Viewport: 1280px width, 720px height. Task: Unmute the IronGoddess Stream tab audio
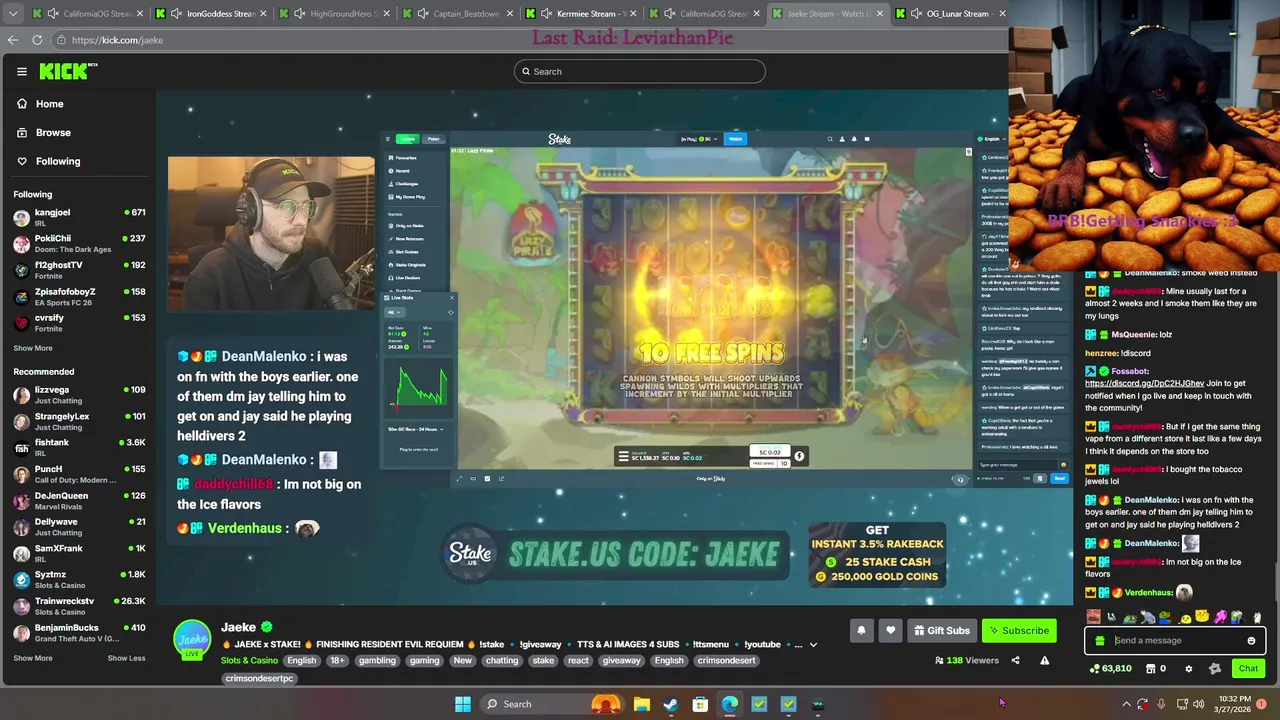(176, 14)
